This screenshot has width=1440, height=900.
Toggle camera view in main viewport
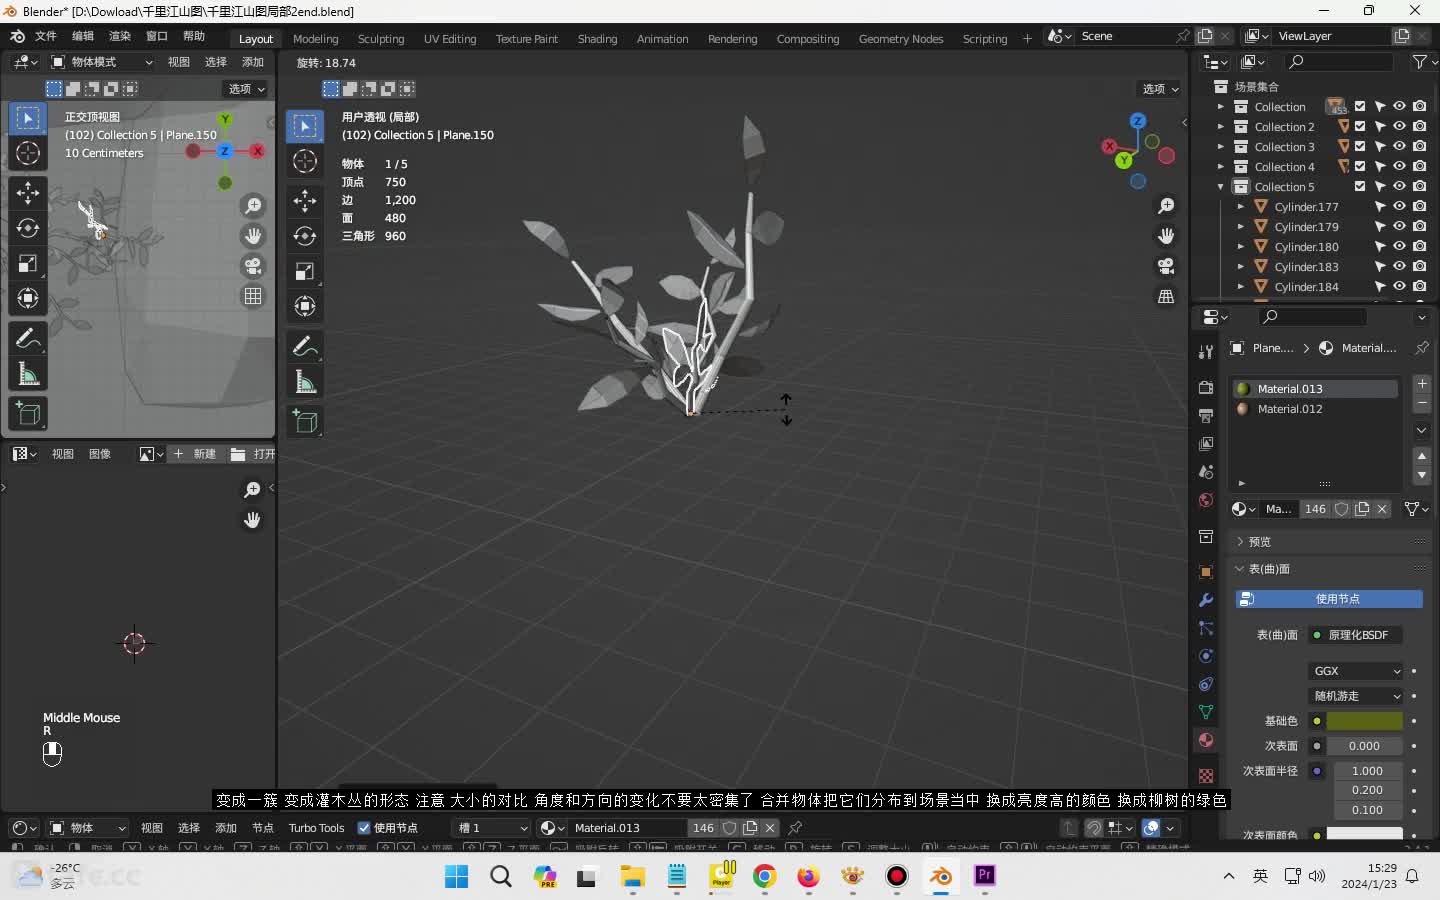coord(1166,266)
